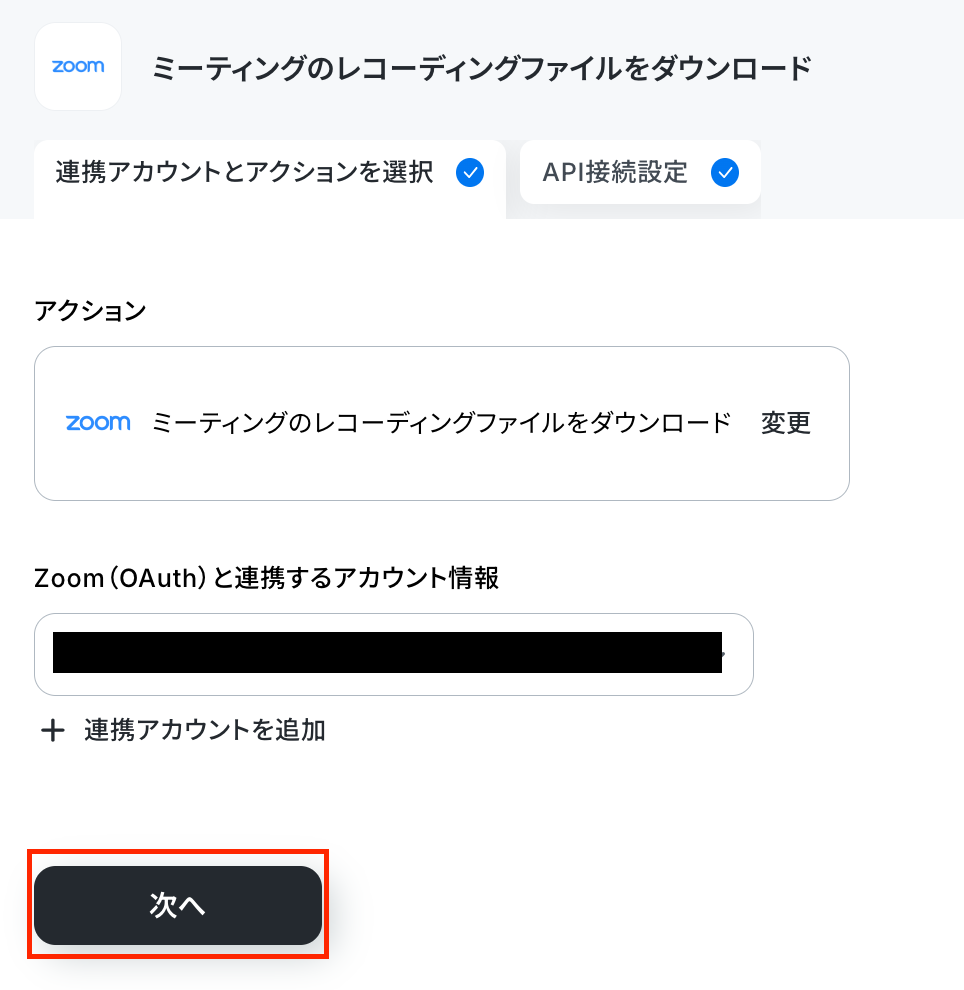Switch to the API接続設定 tab

pyautogui.click(x=640, y=172)
